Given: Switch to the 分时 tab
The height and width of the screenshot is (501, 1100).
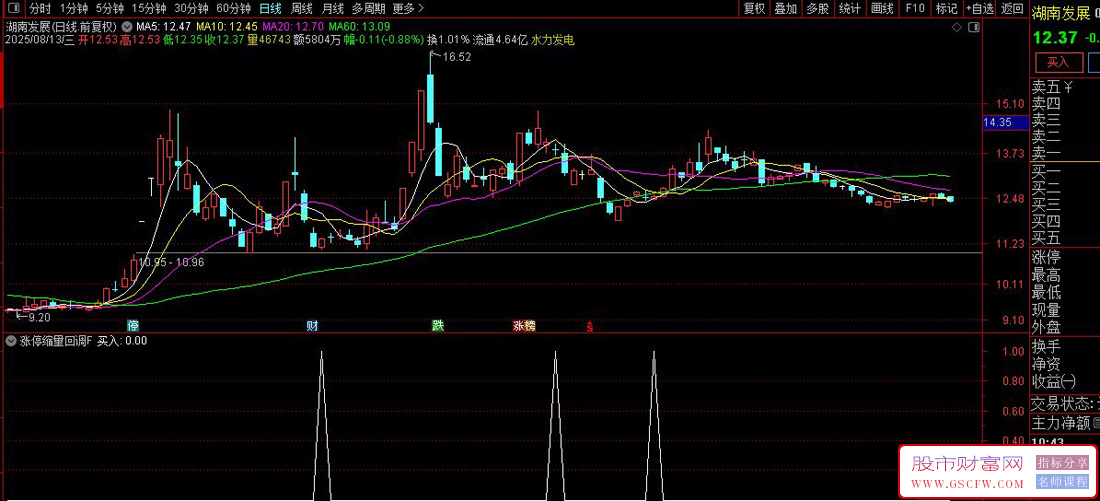Looking at the screenshot, I should click(x=40, y=8).
